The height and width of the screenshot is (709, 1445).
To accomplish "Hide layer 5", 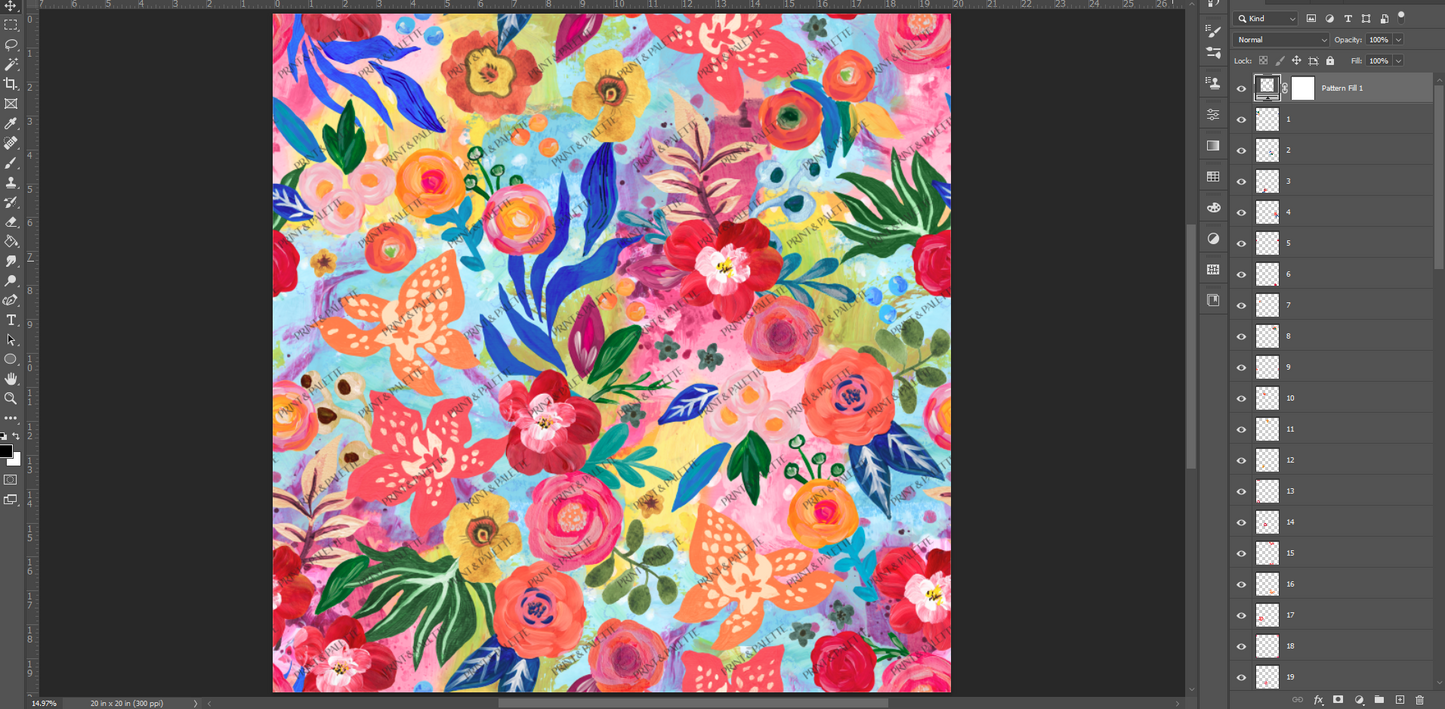I will click(x=1241, y=243).
